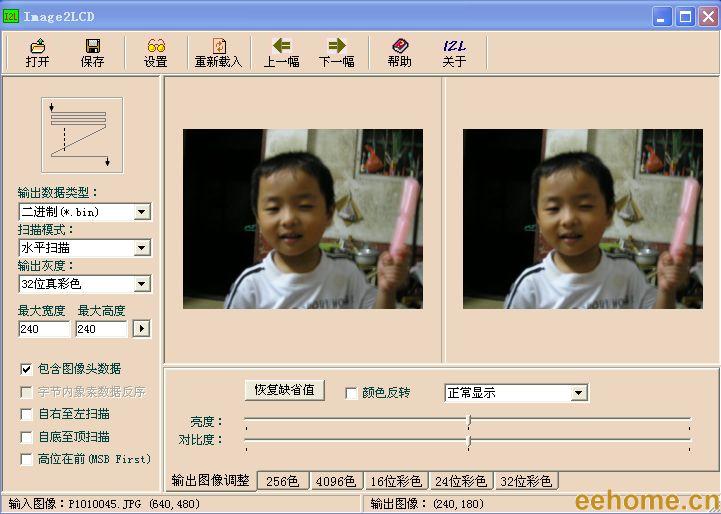The width and height of the screenshot is (721, 514).
Task: Expand output gray dropdown (32位真彩色)
Action: click(x=142, y=284)
